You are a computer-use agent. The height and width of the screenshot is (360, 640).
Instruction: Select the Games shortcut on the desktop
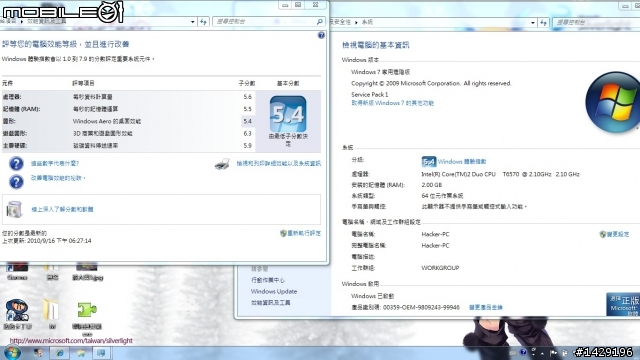[17, 271]
